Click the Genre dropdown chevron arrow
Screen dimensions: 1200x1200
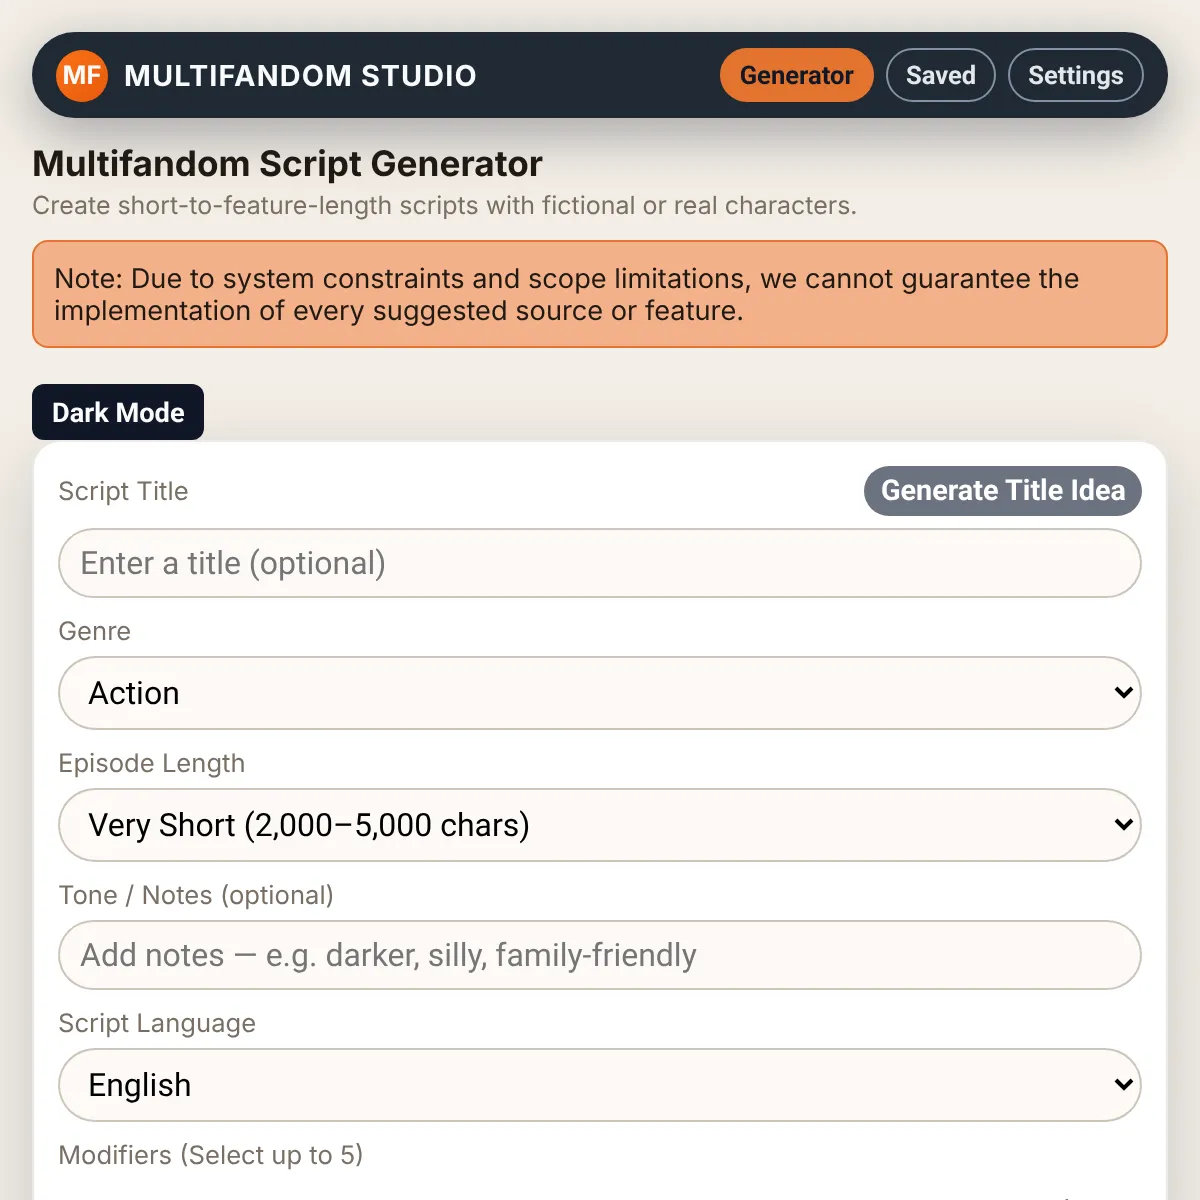(x=1123, y=692)
